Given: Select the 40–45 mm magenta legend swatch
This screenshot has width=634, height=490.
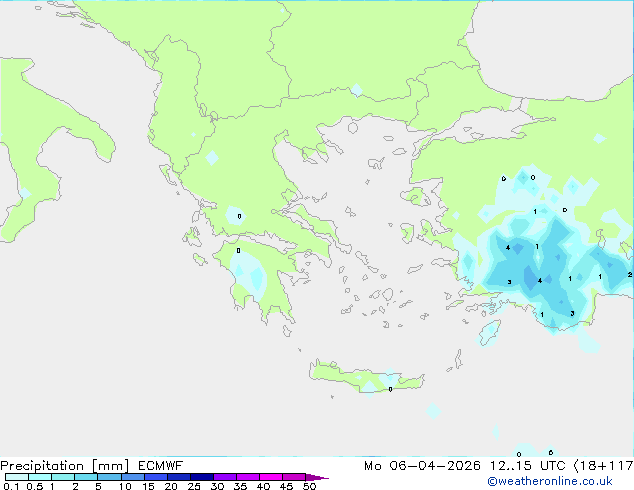Looking at the screenshot, I should point(271,477).
